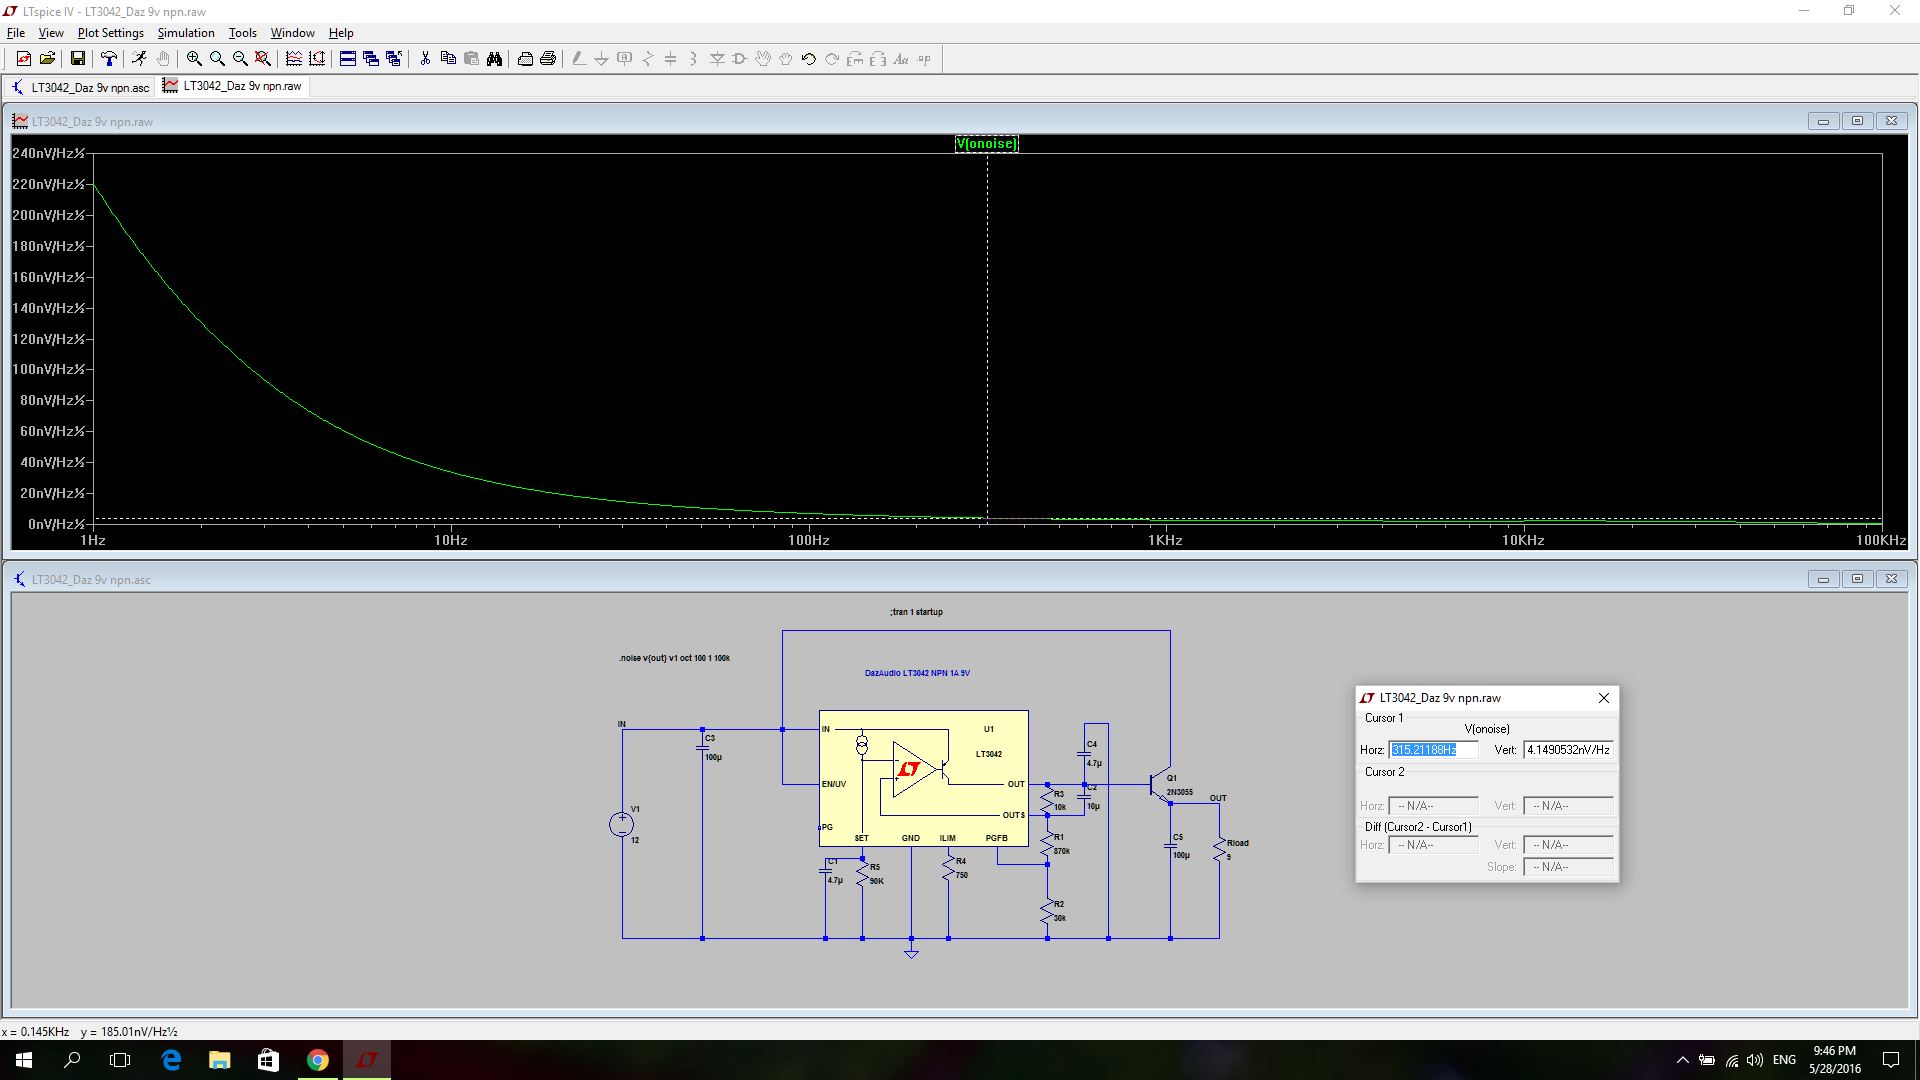1920x1080 pixels.
Task: Select the Capacitor placement tool
Action: point(671,59)
